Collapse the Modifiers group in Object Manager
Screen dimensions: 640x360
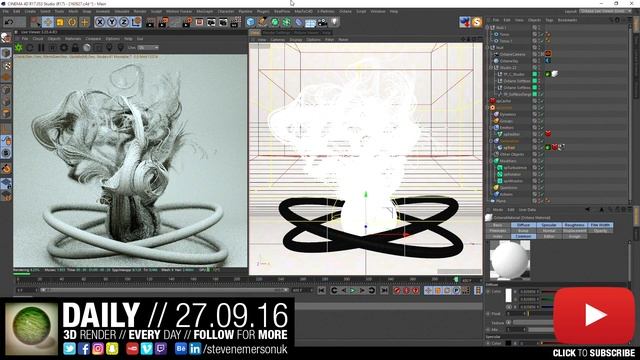[x=491, y=161]
